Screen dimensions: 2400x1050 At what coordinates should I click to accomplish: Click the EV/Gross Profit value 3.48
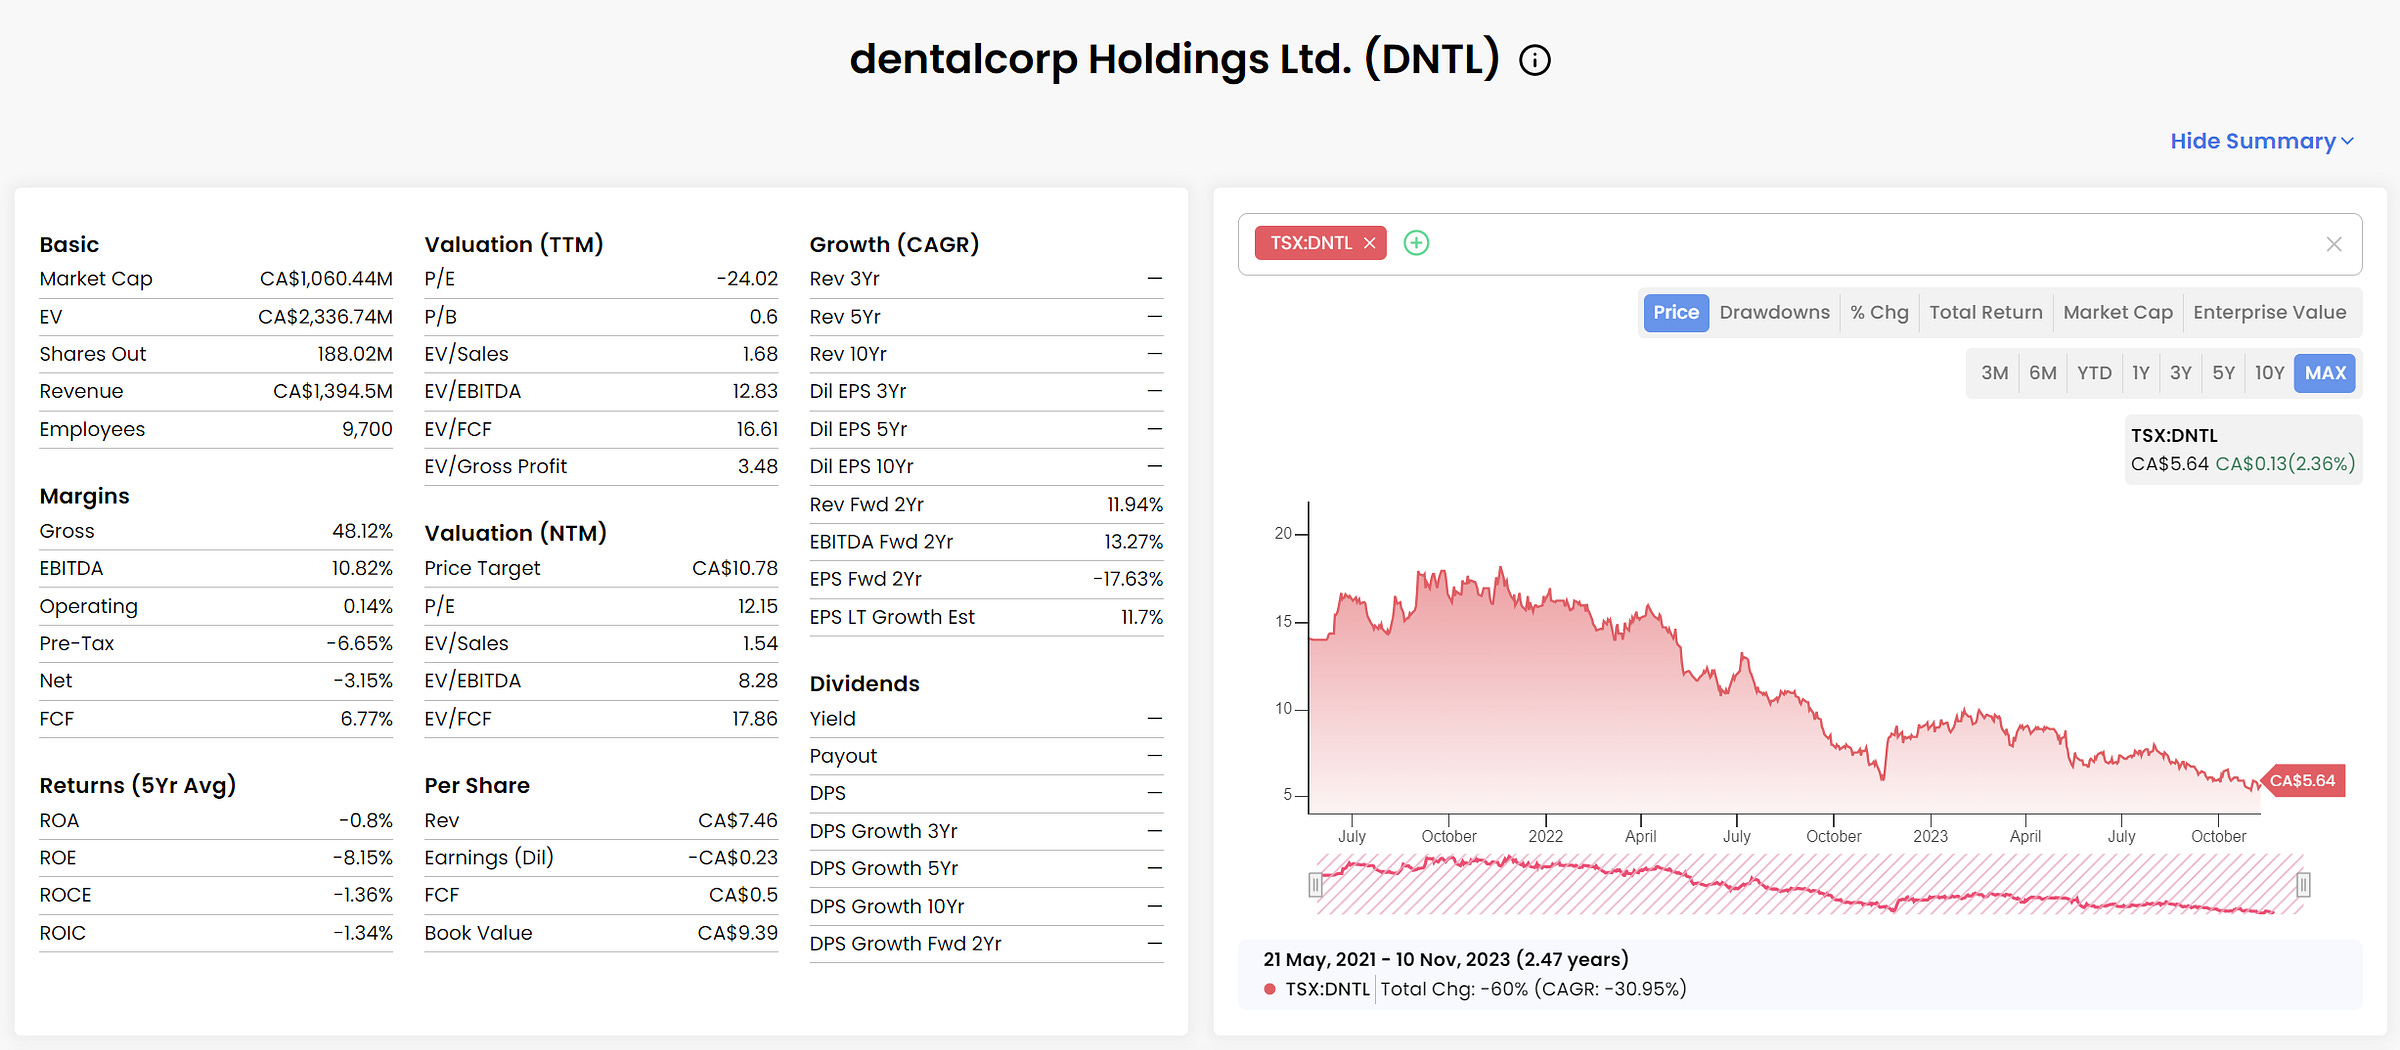757,466
